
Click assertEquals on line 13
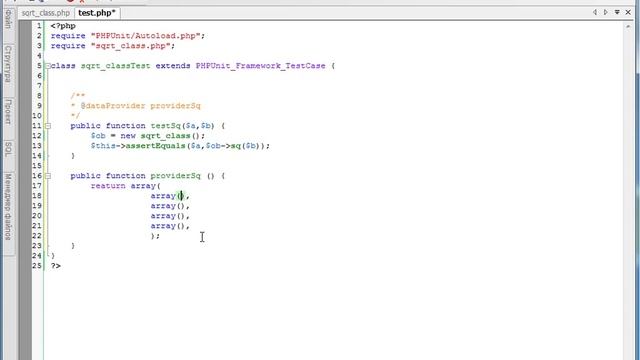tap(156, 146)
